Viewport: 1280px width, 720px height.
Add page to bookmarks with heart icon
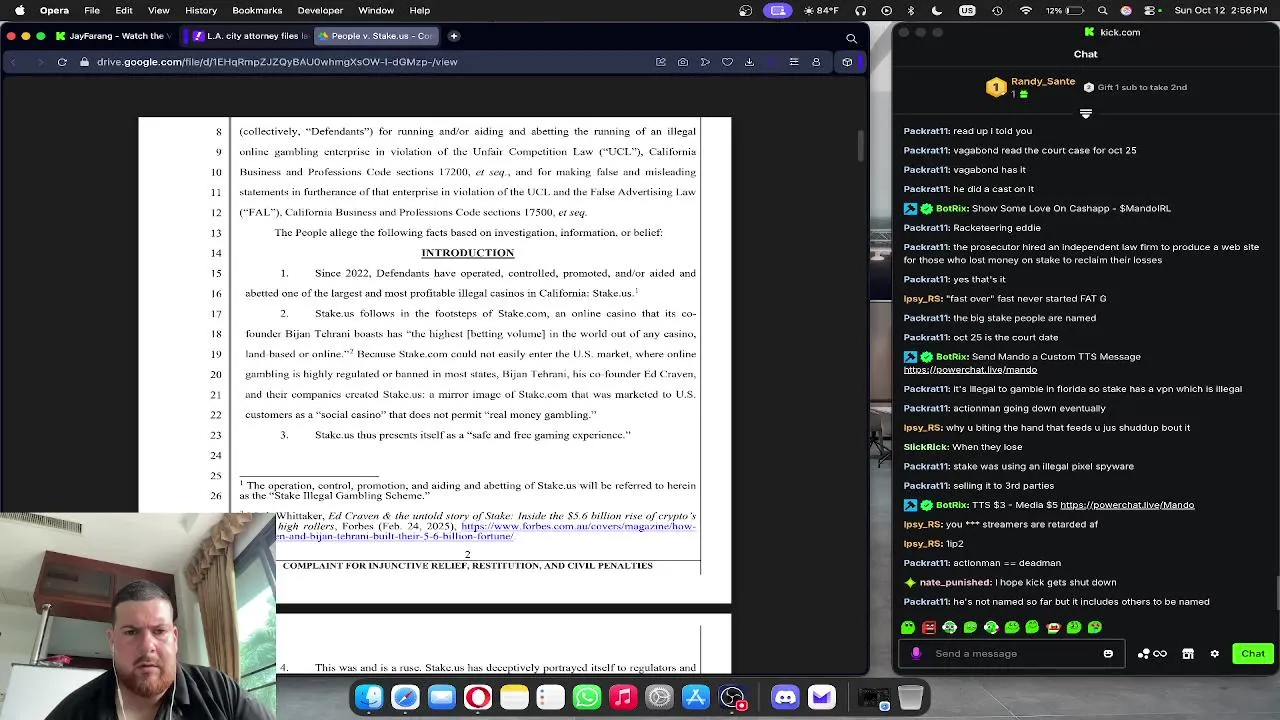click(727, 62)
